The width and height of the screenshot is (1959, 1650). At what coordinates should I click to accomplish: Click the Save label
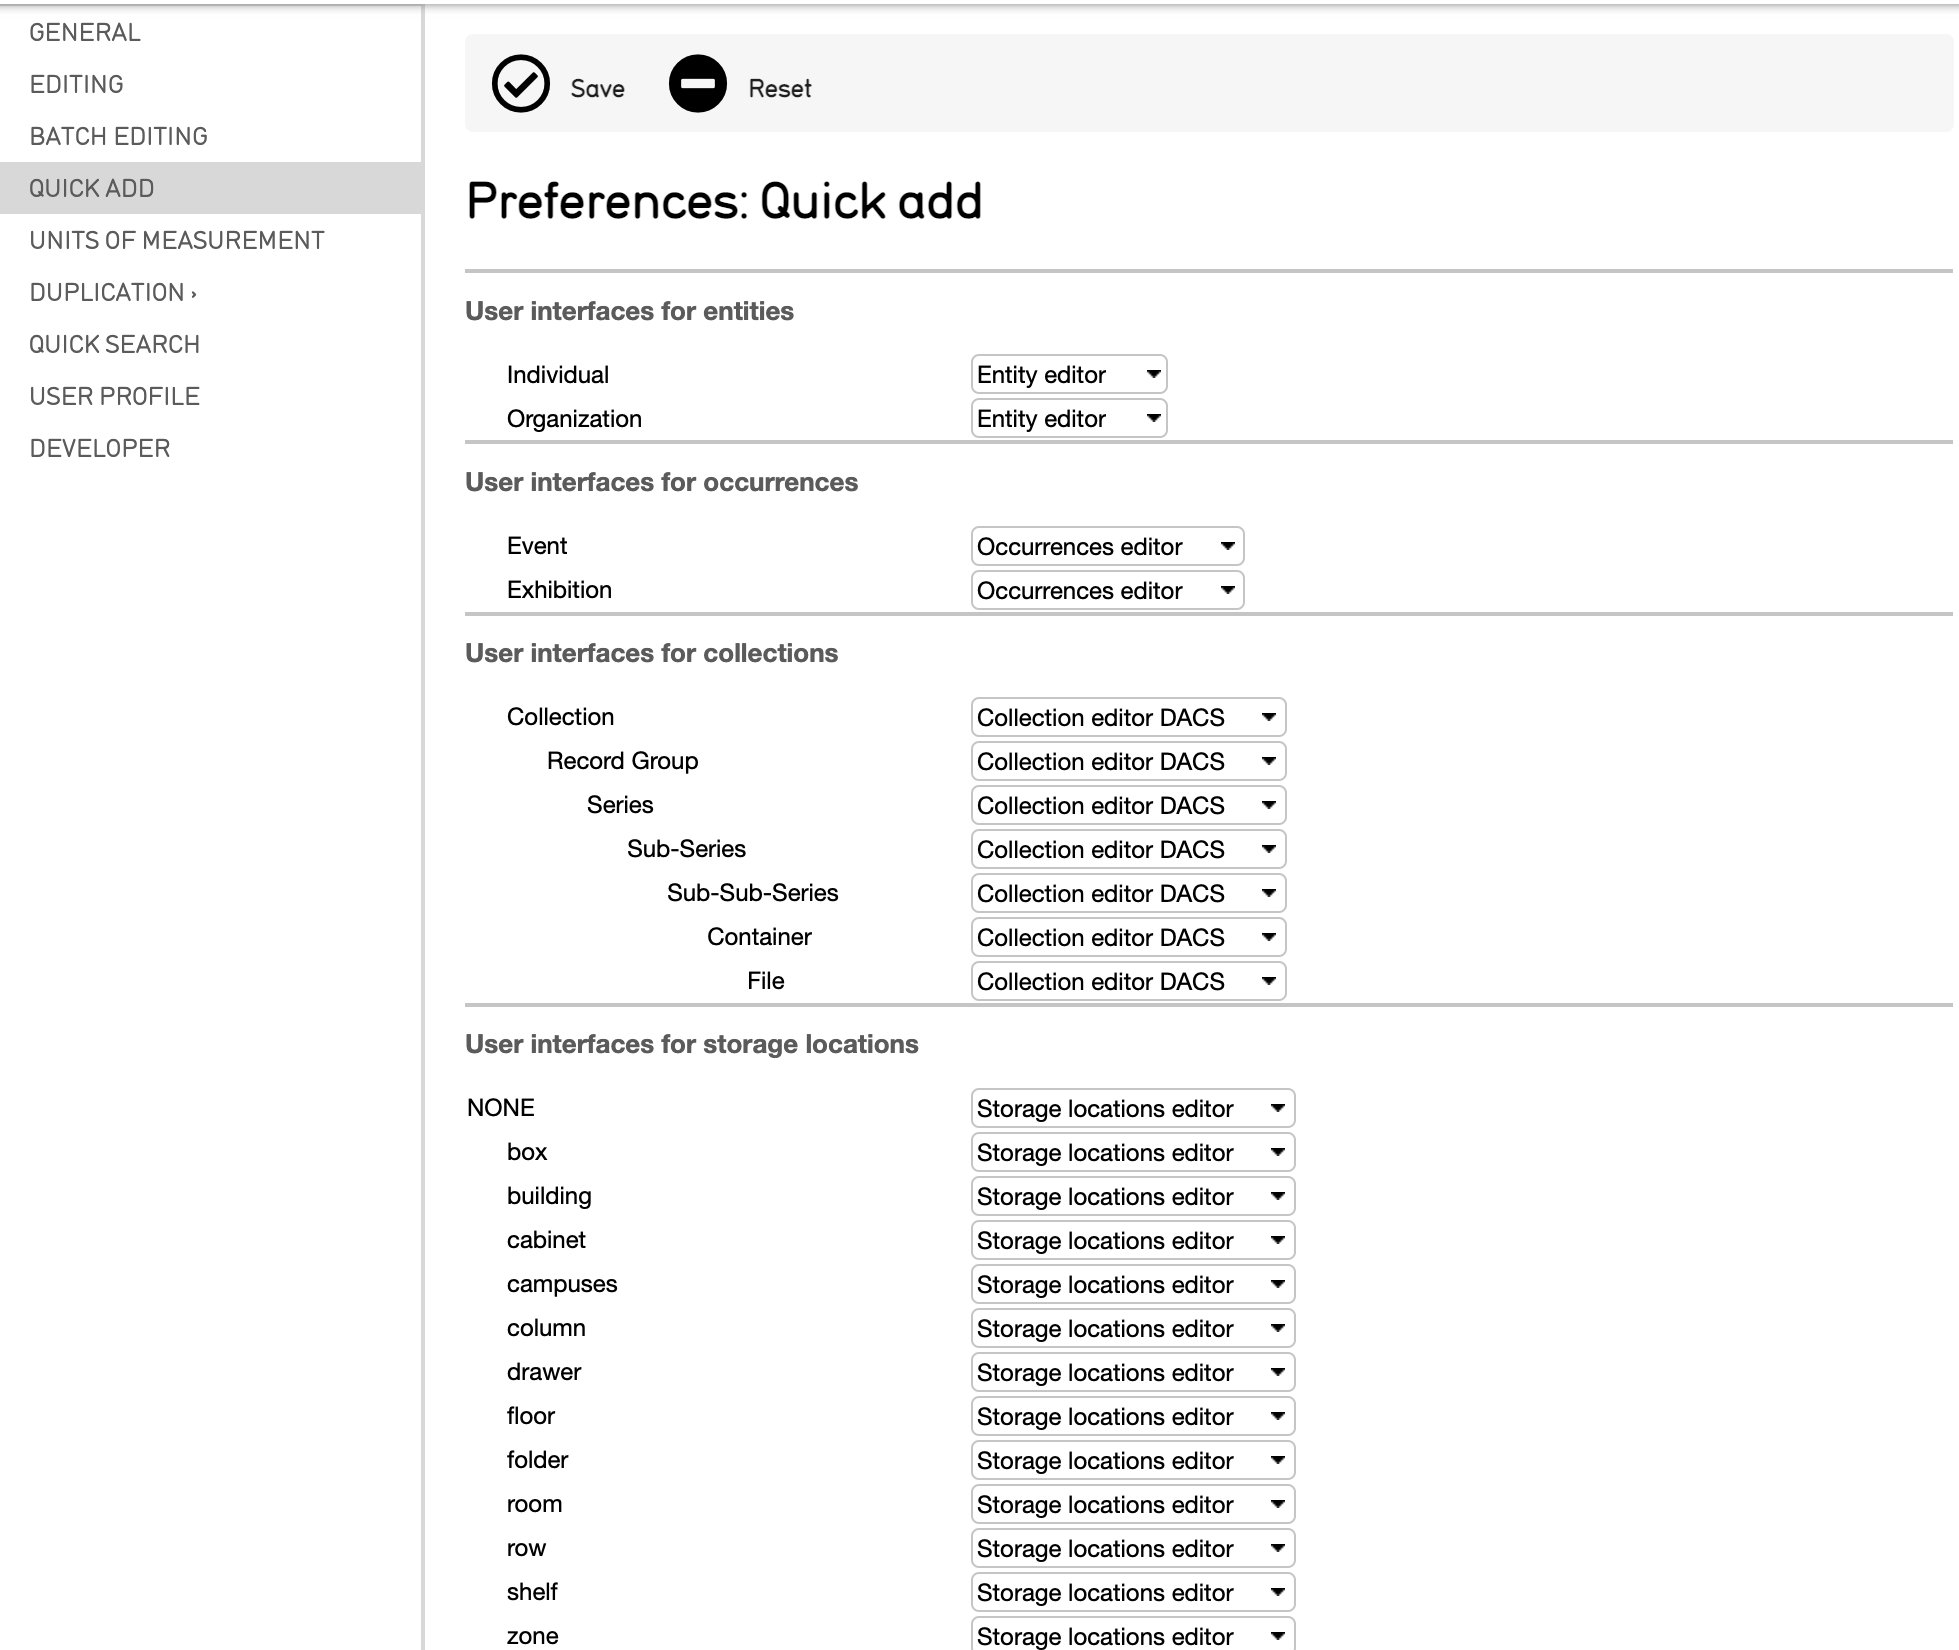(x=597, y=89)
